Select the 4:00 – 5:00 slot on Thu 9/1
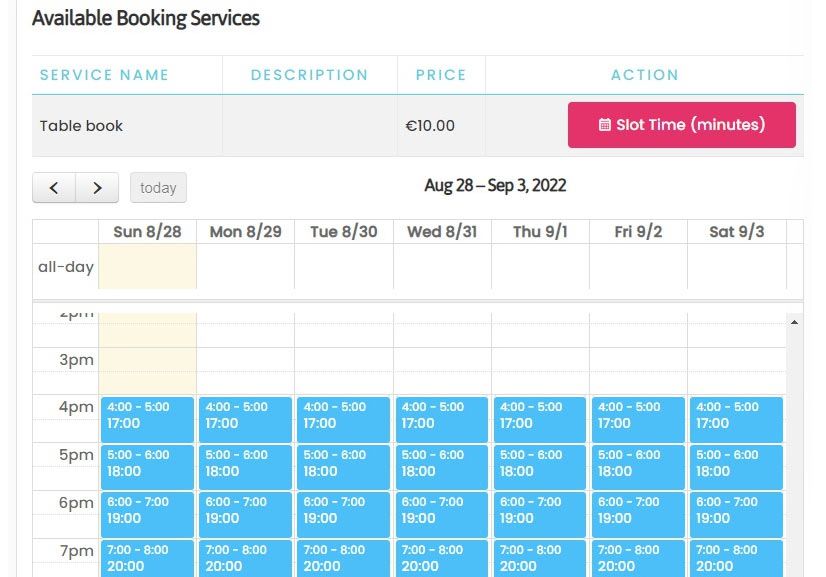Image resolution: width=826 pixels, height=577 pixels. (539, 419)
